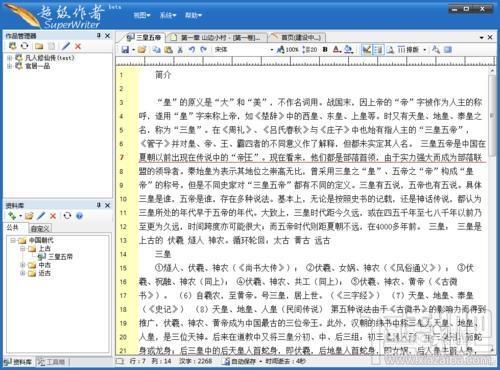Switch to the 首页(建设中) tab
Screen dimensions: 500x370
tap(297, 37)
